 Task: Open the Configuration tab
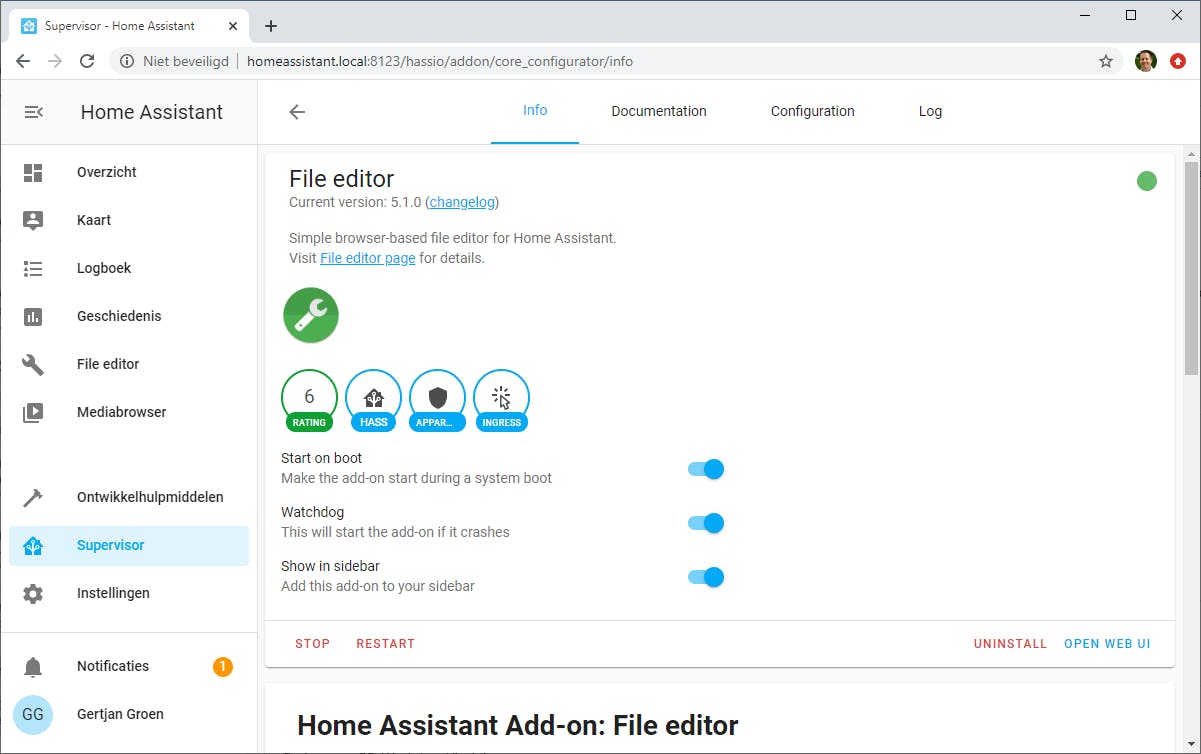click(813, 111)
